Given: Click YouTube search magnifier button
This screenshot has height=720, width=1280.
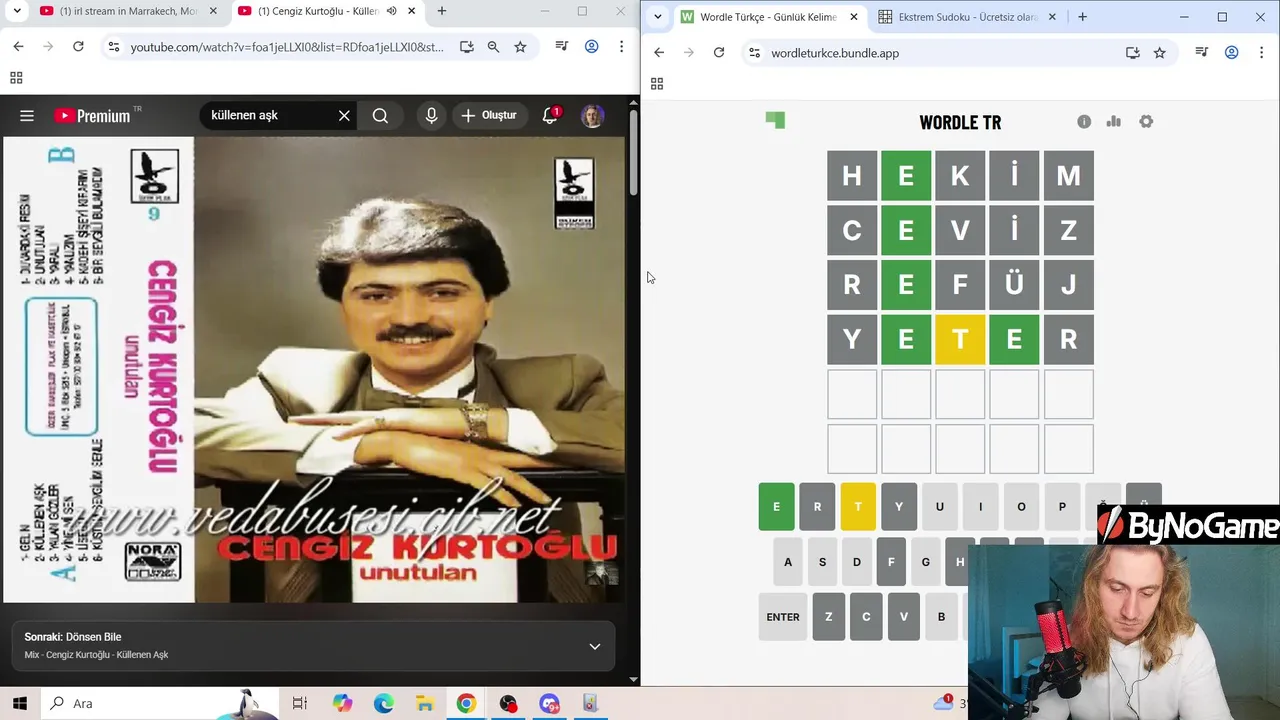Looking at the screenshot, I should pos(380,115).
